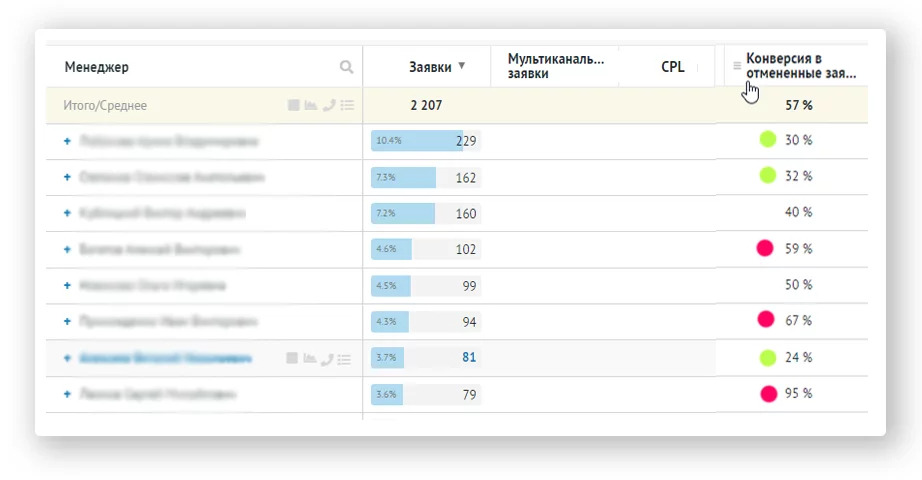Click the green indicator next to 30 %
The height and width of the screenshot is (480, 922).
[768, 140]
